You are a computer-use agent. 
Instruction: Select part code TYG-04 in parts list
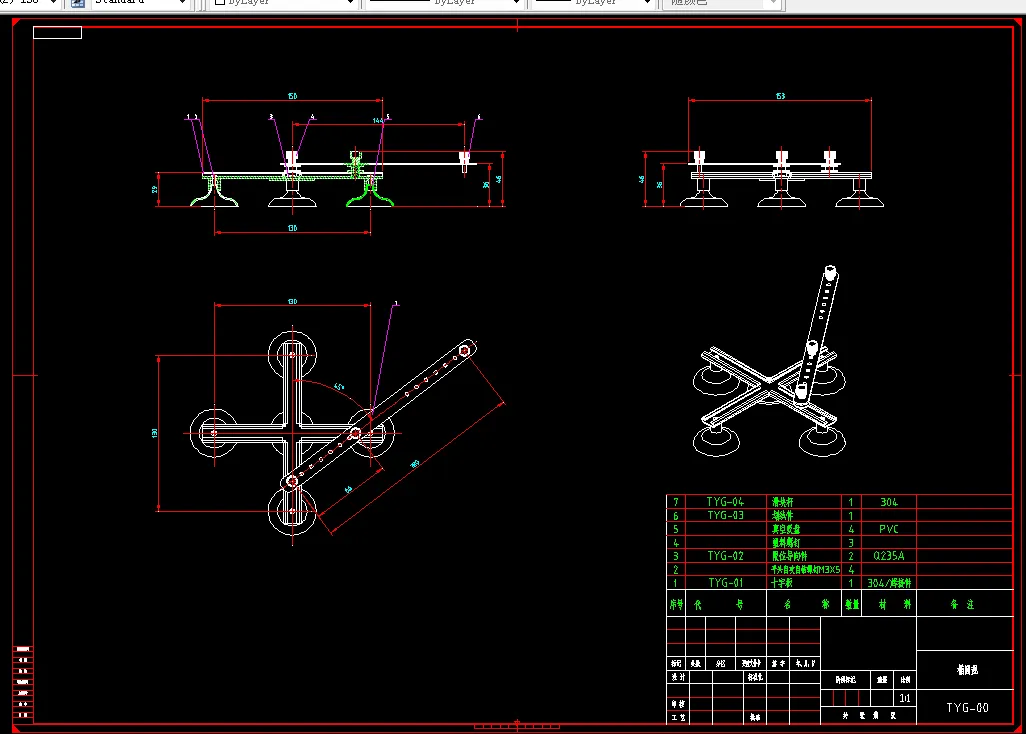pos(725,502)
